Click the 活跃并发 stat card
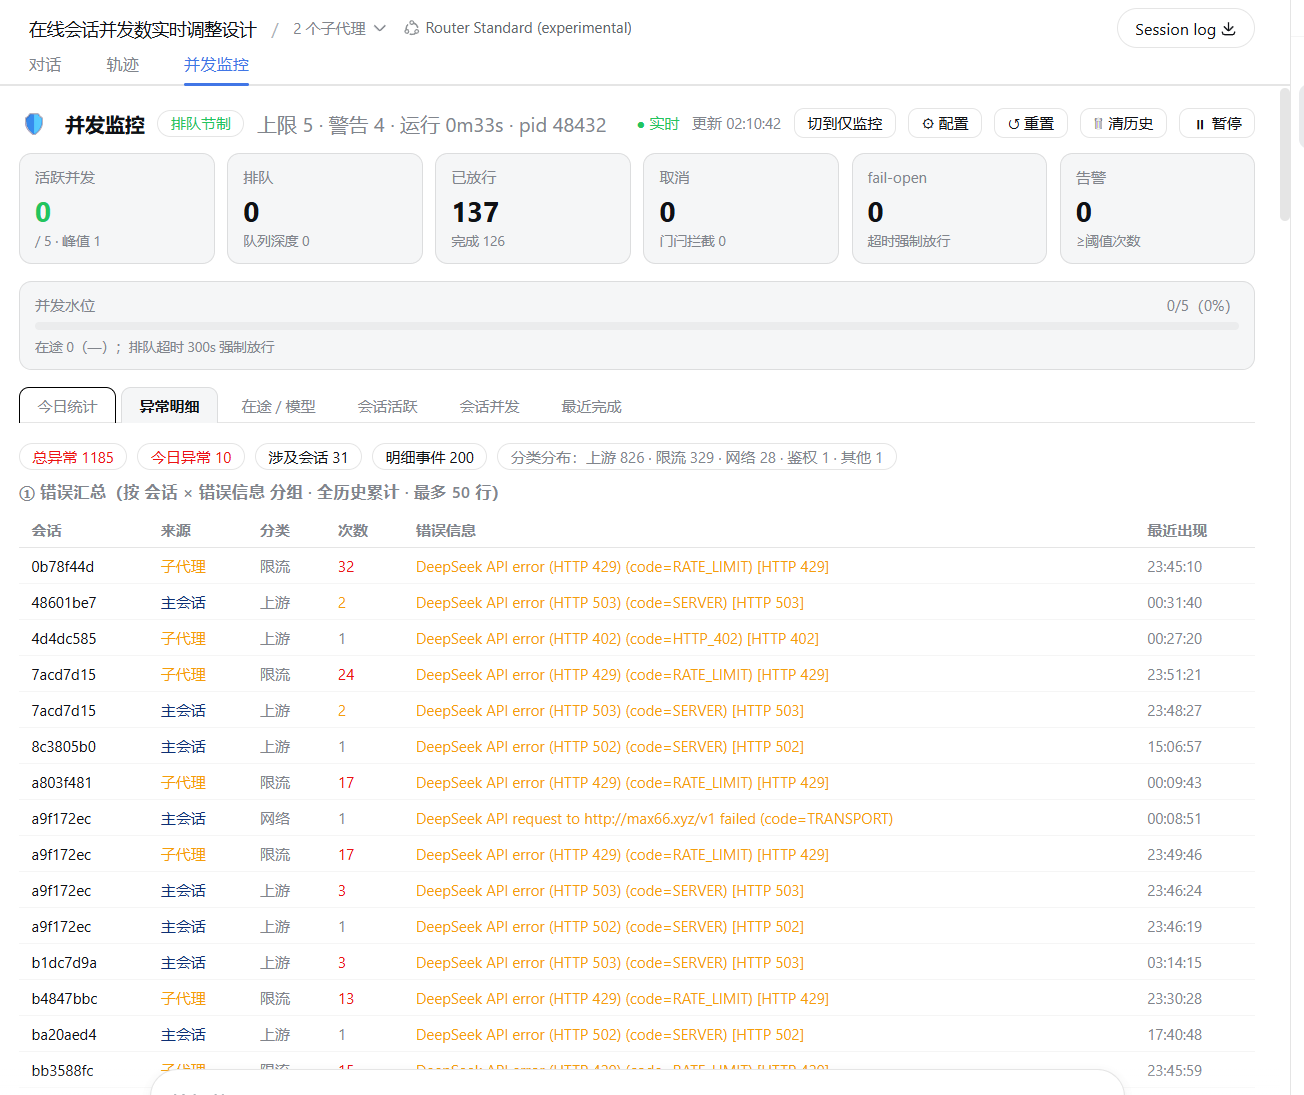 117,208
